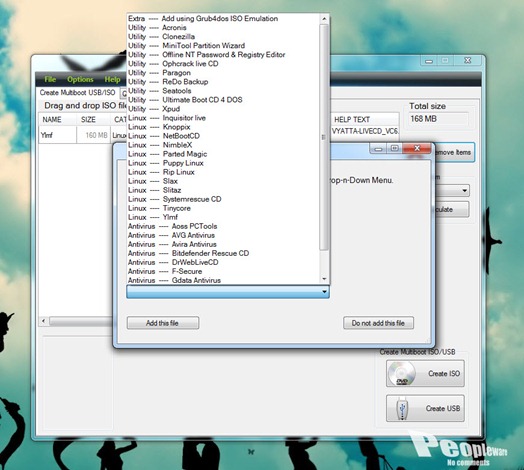Click the USB stick icon on Create USB
Screen dimensions: 524x470
[402, 408]
